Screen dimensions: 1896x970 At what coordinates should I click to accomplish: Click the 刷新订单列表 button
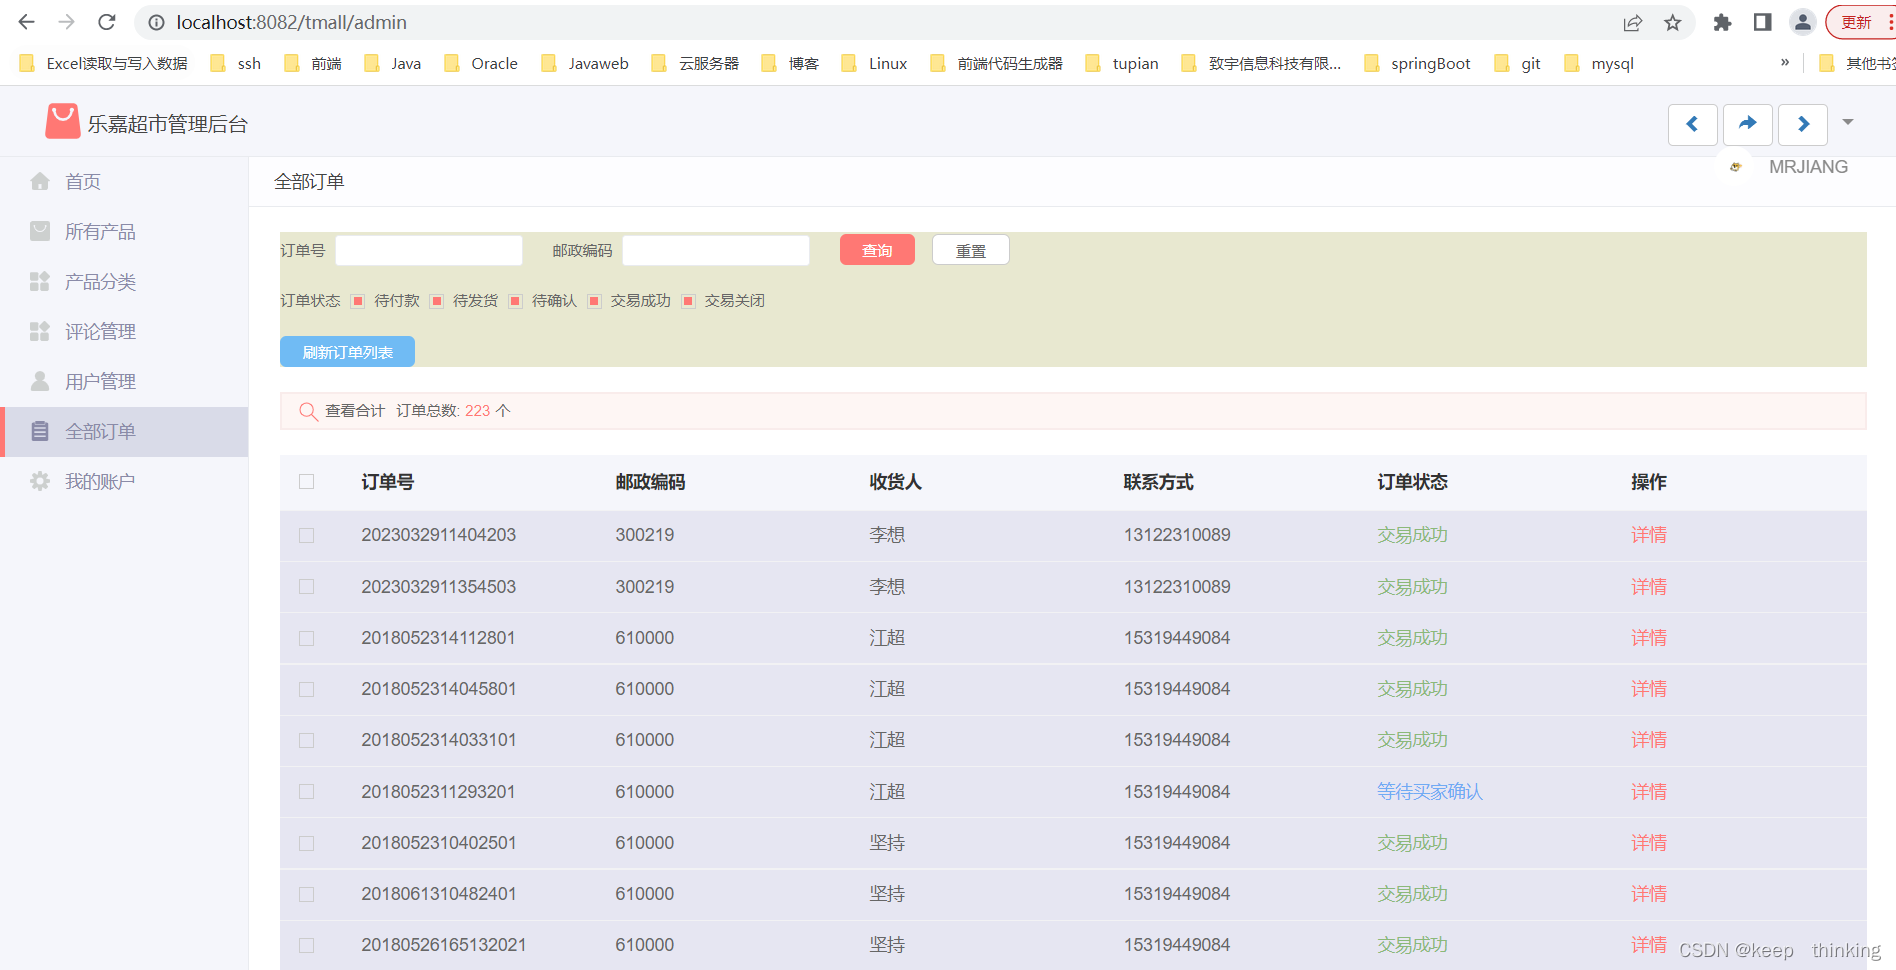click(x=347, y=352)
